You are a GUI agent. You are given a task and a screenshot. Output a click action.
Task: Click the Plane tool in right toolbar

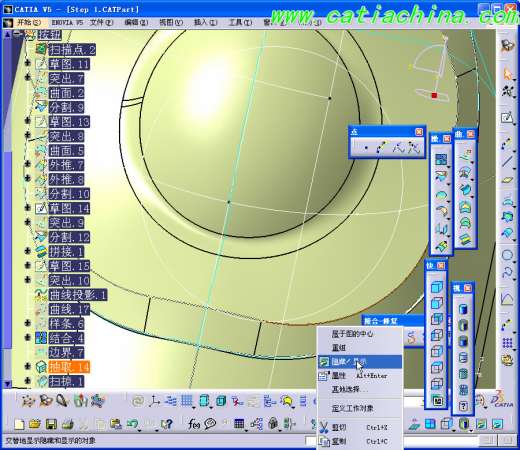pos(507,180)
